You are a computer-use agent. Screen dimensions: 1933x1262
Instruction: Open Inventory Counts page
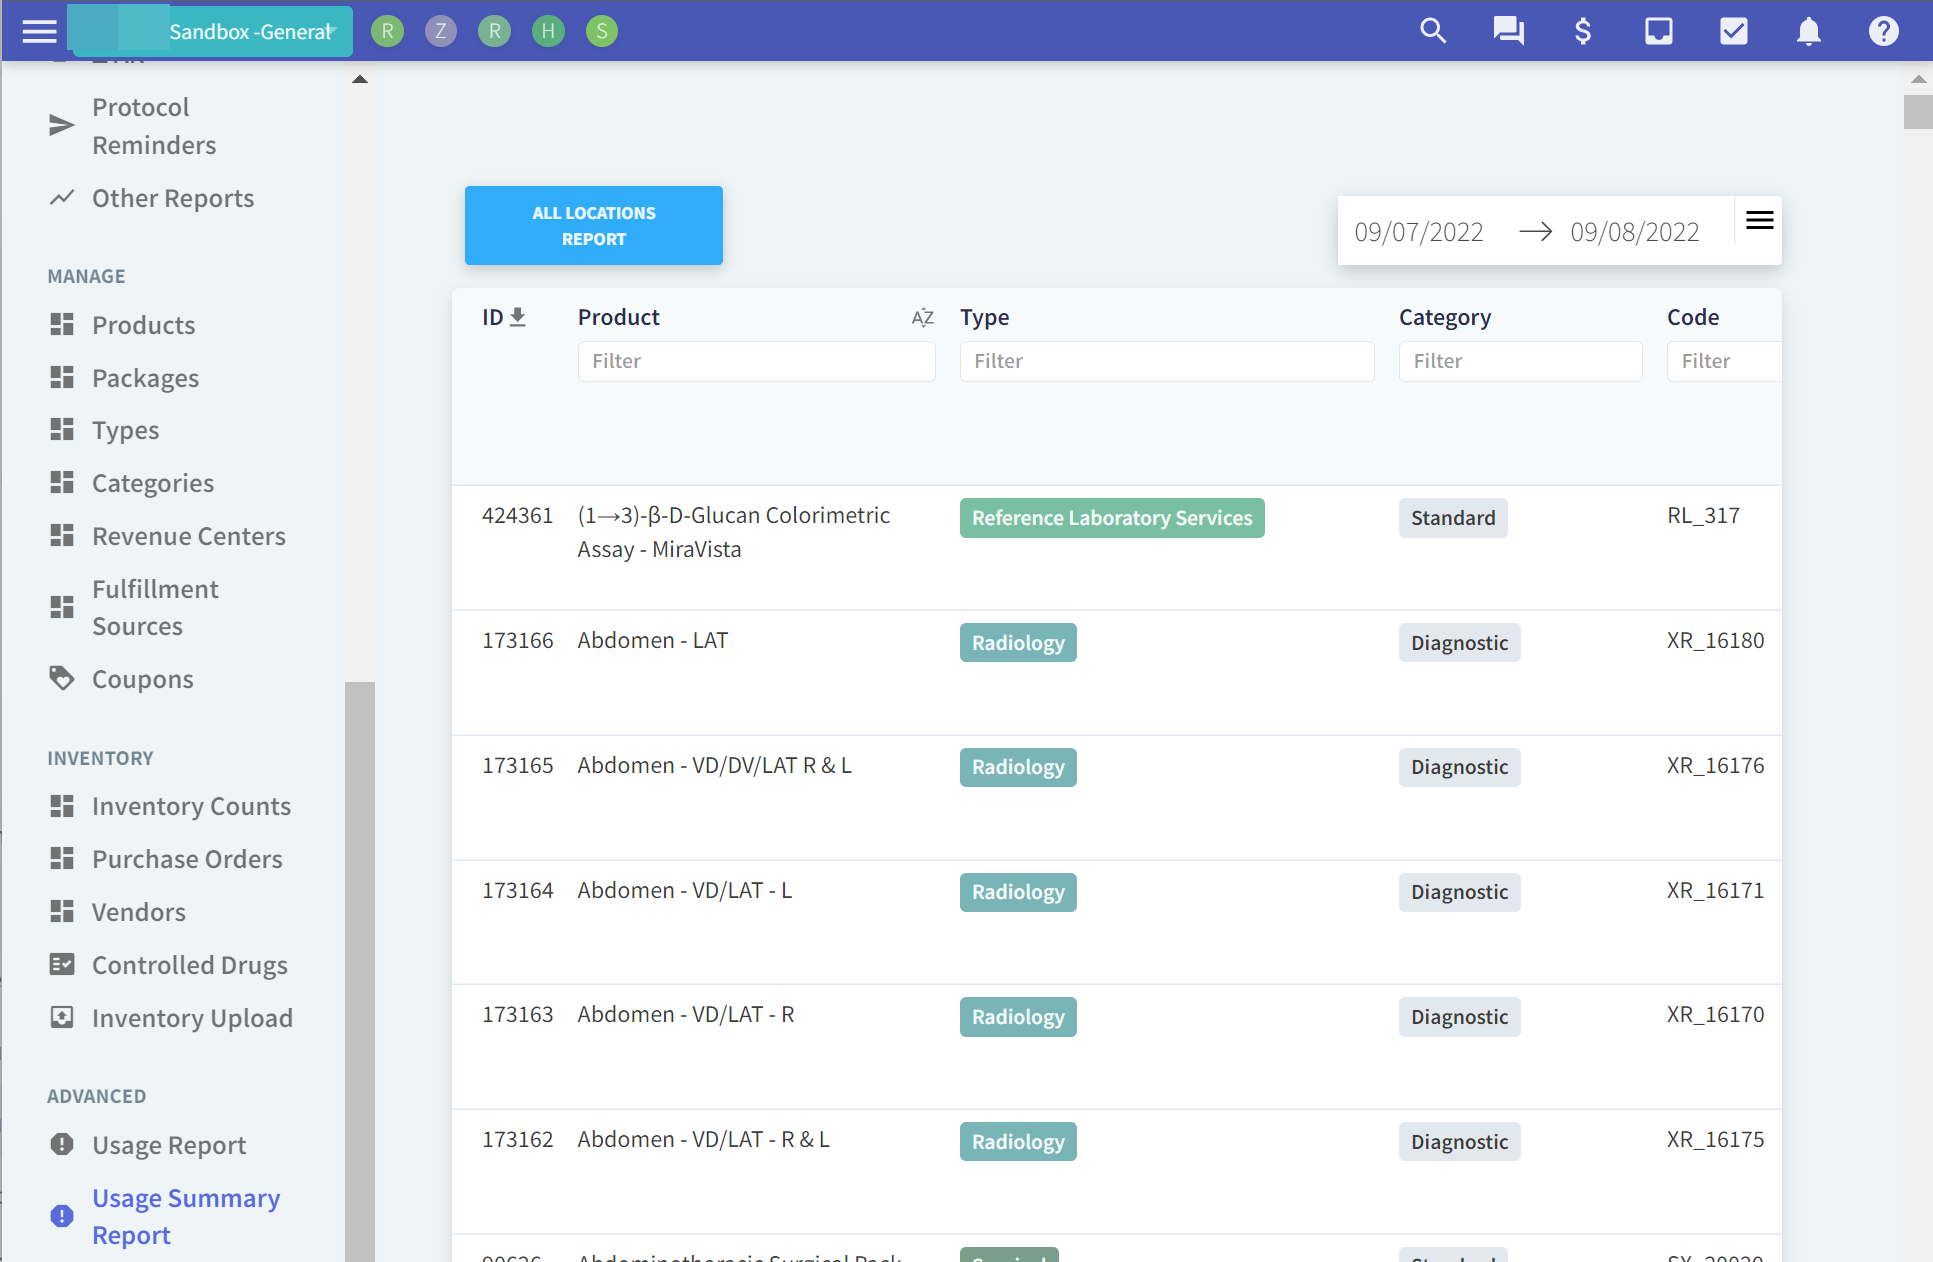[191, 806]
